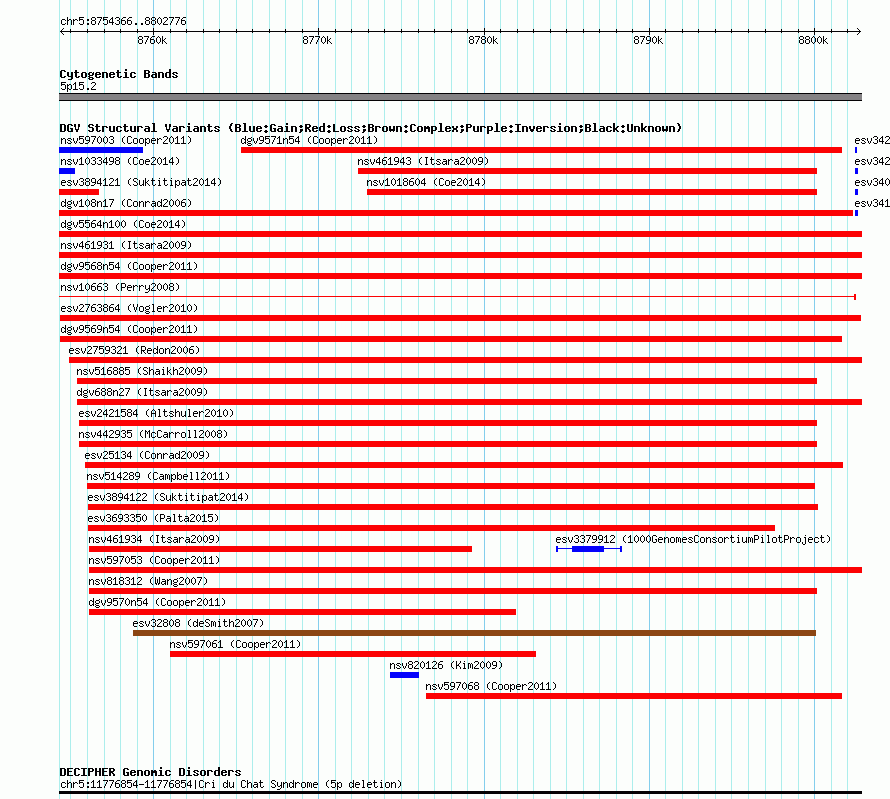
Task: Open esv3894122 (Suktitipat2014) variant
Action: pyautogui.click(x=168, y=497)
